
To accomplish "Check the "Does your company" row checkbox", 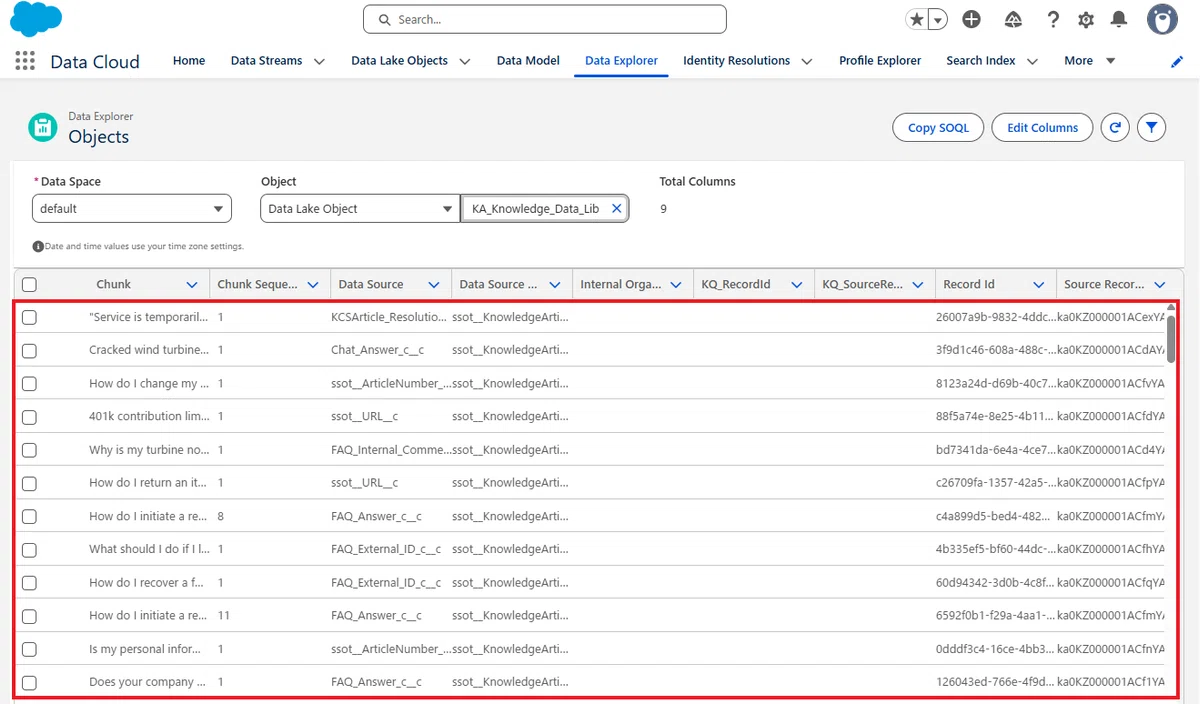I will click(x=29, y=682).
